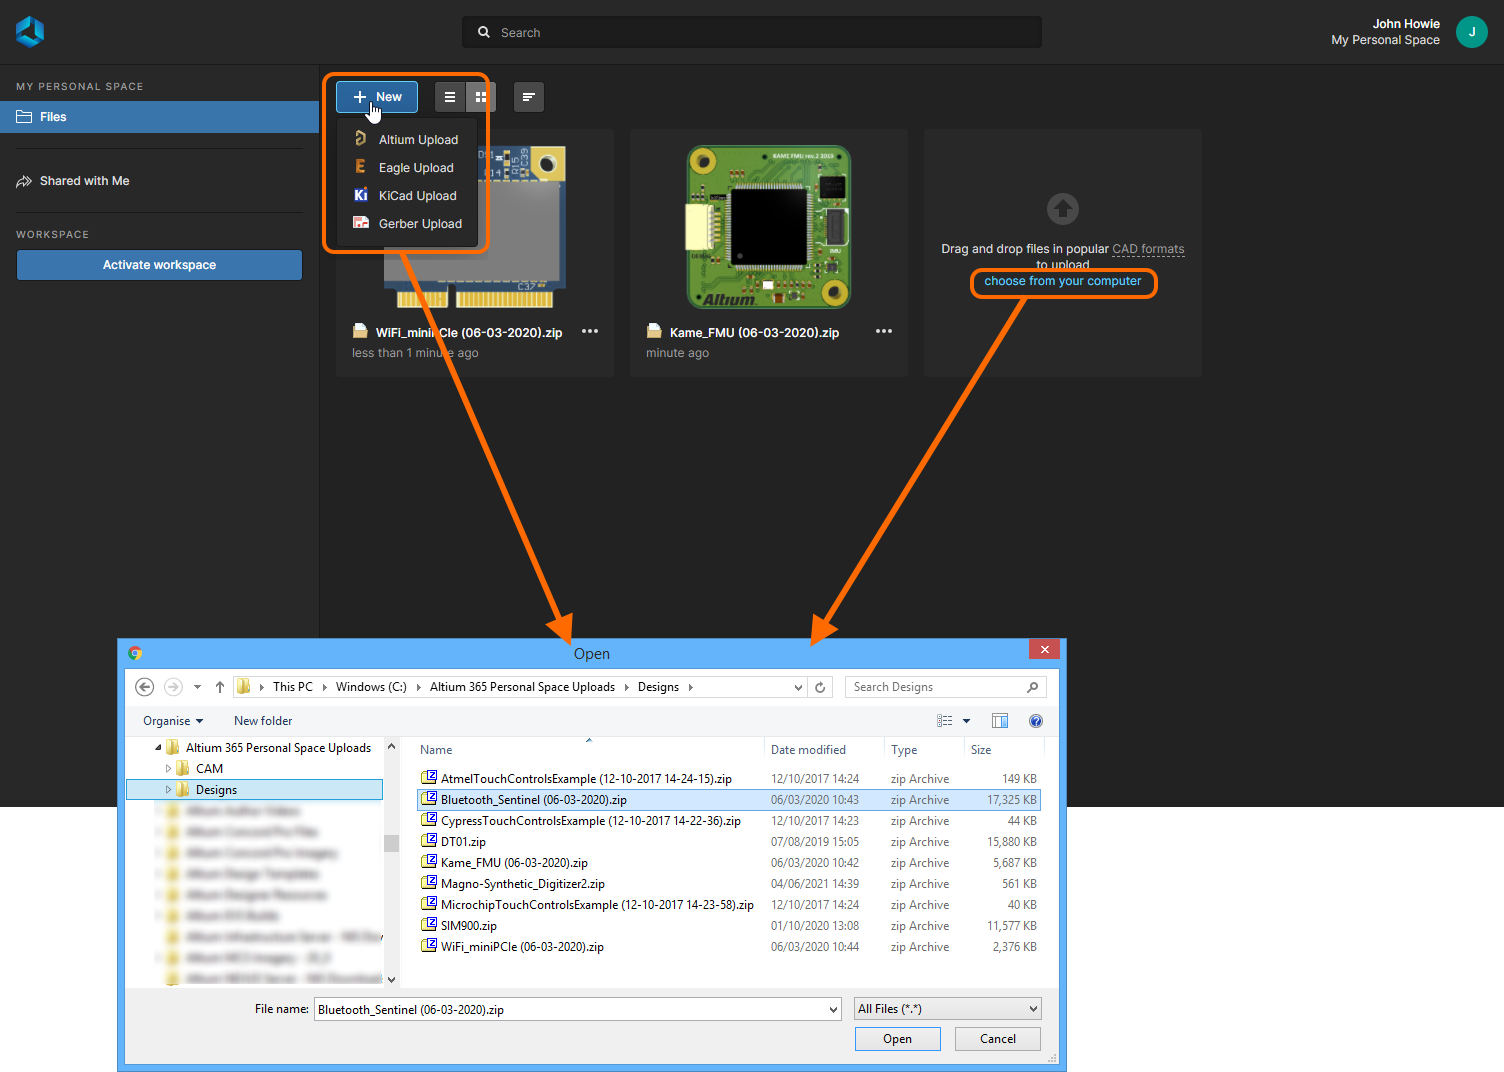Refresh the Designs folder listing
This screenshot has width=1504, height=1072.
820,688
